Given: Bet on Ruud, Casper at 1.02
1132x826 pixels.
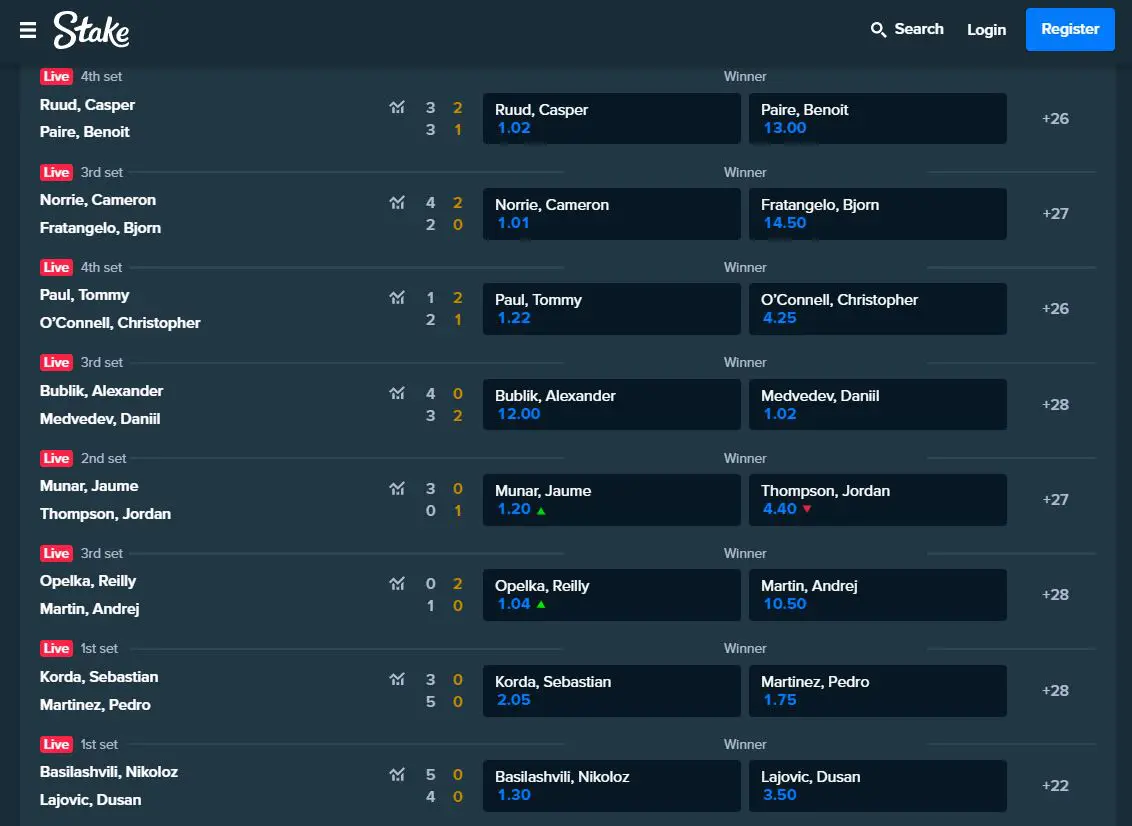Looking at the screenshot, I should pyautogui.click(x=611, y=118).
